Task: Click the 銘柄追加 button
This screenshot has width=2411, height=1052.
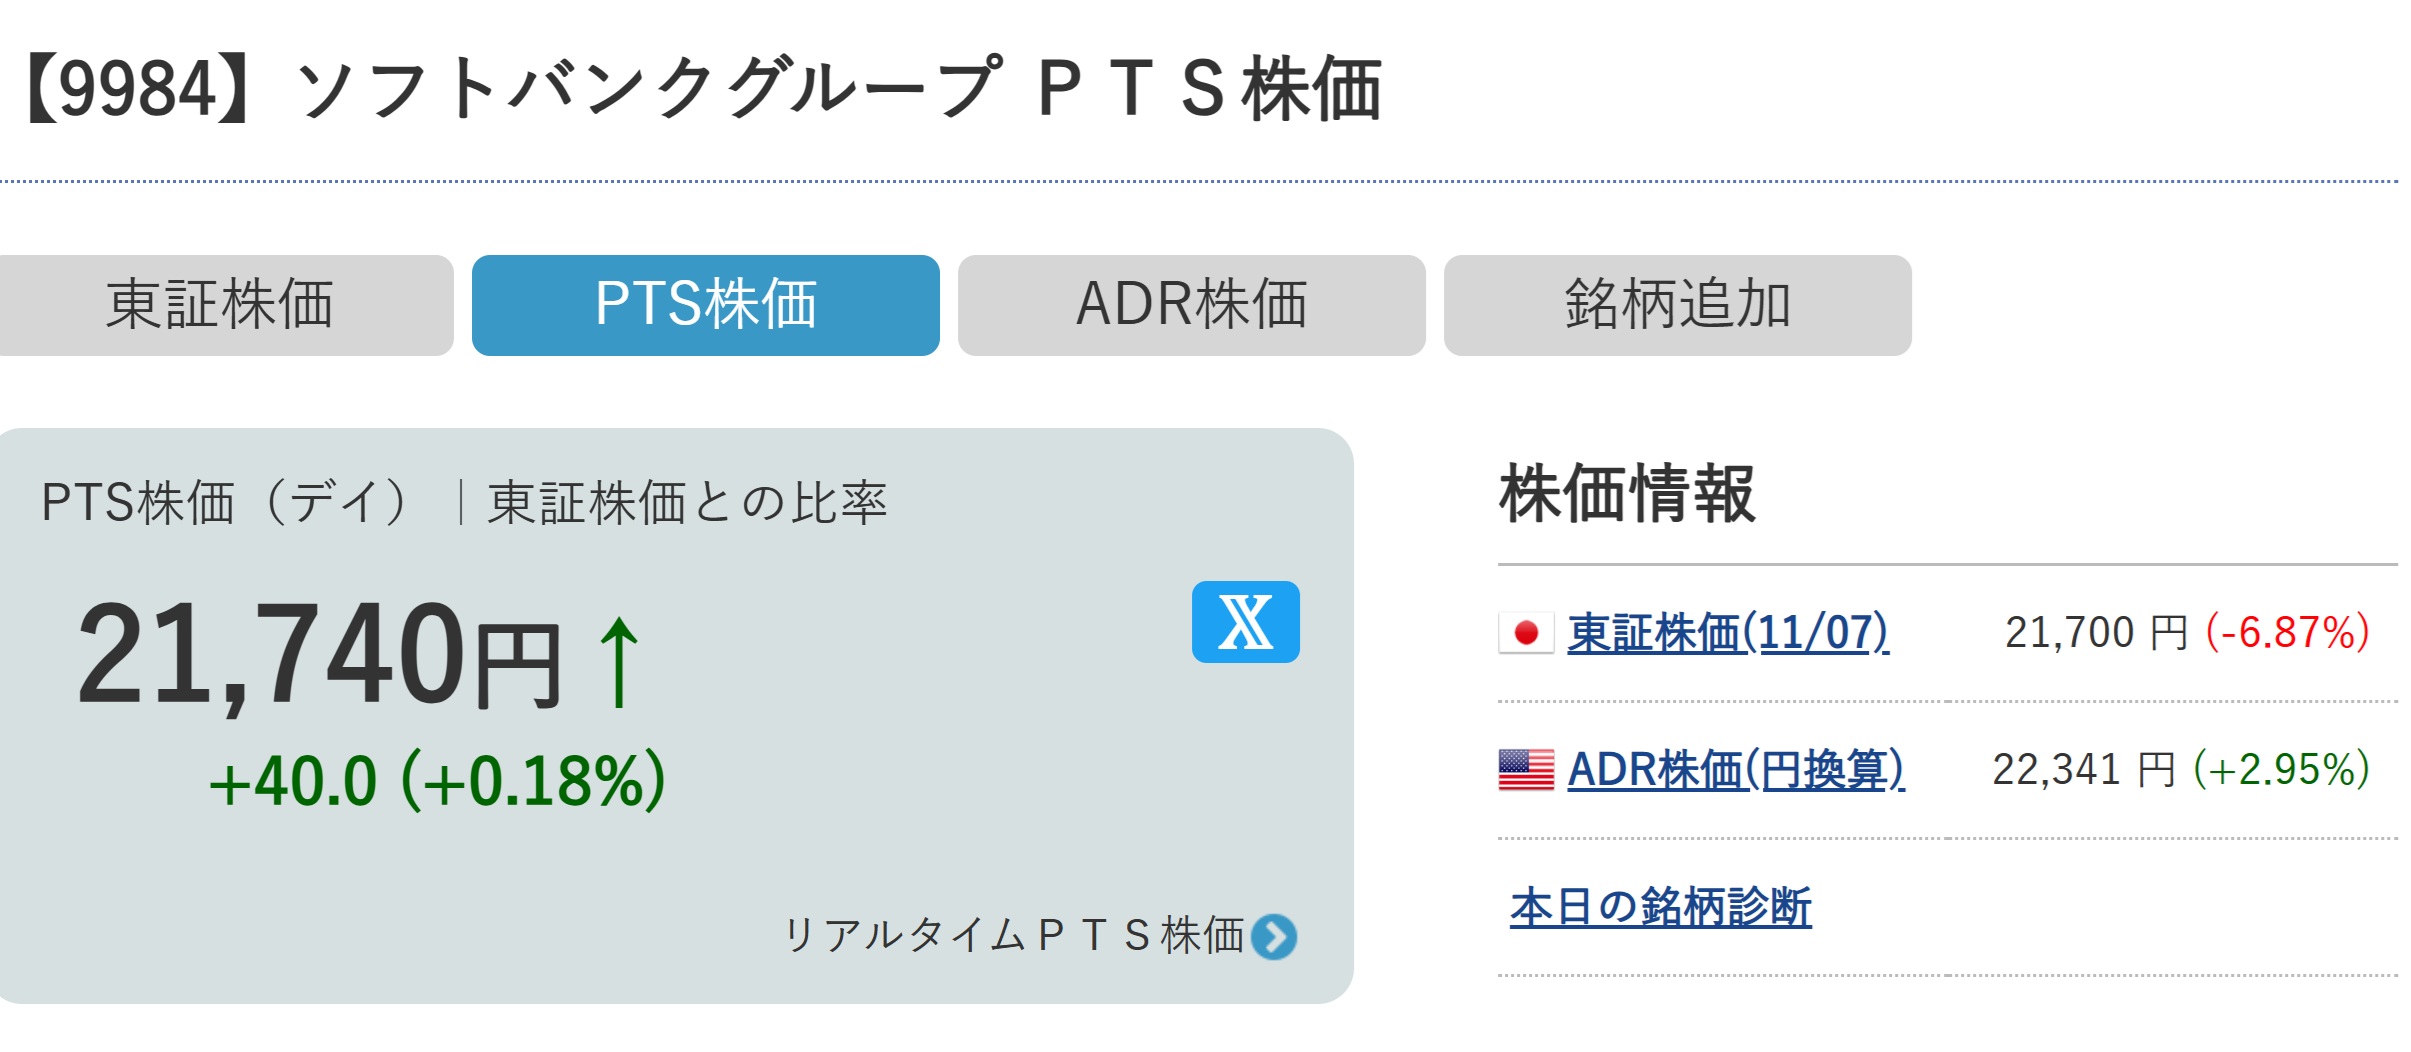Action: [x=1677, y=305]
